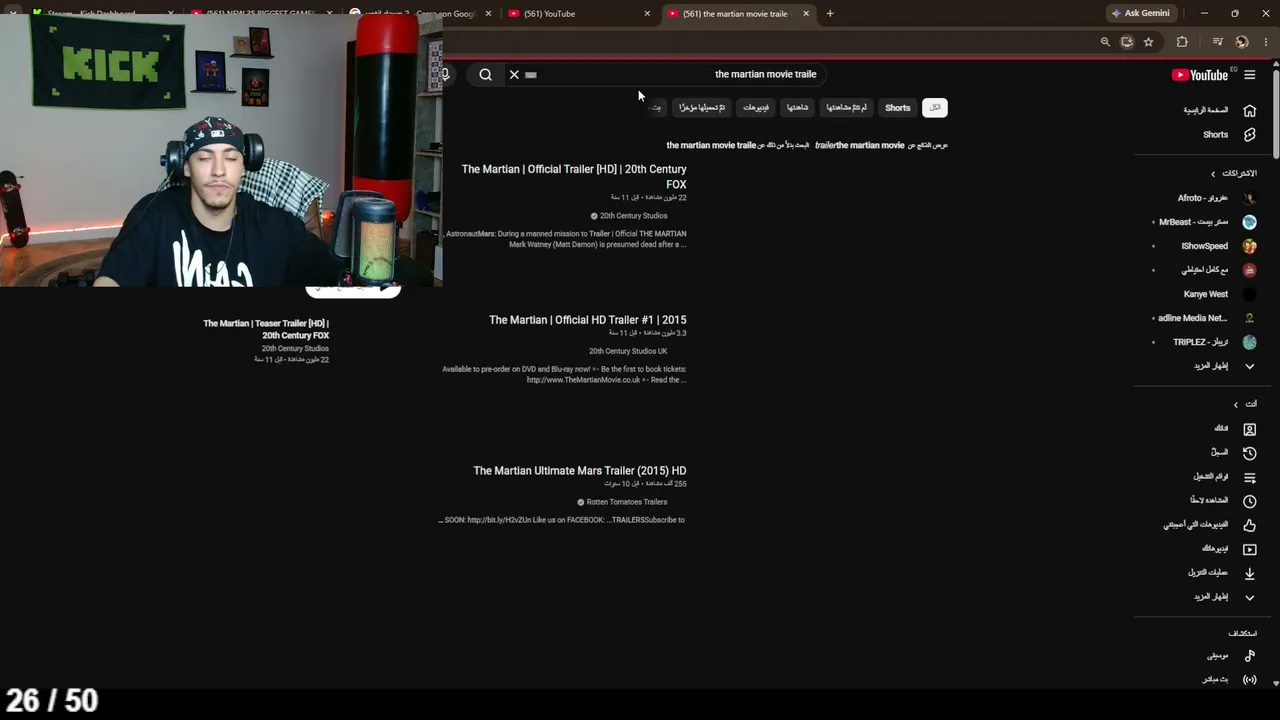Open the Afroto channel avatar
Image resolution: width=1280 pixels, height=720 pixels.
pyautogui.click(x=1249, y=198)
